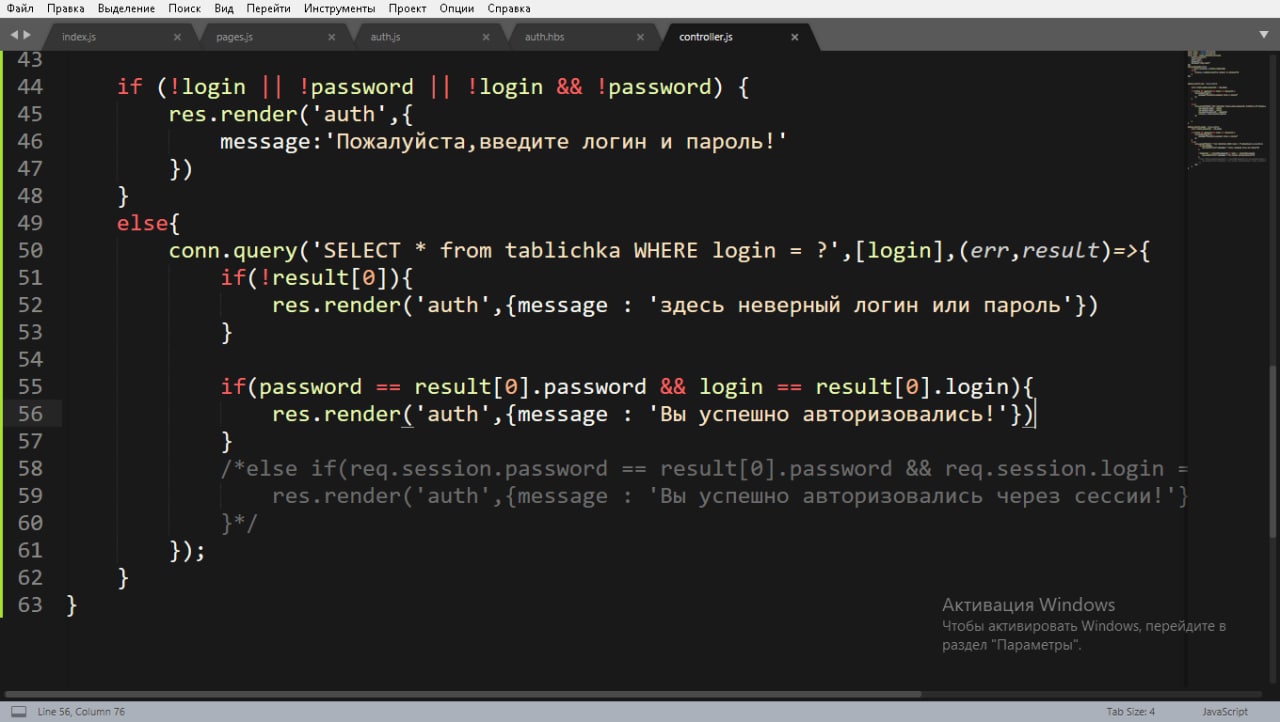Click line number 44 in gutter
The height and width of the screenshot is (722, 1280).
point(30,87)
